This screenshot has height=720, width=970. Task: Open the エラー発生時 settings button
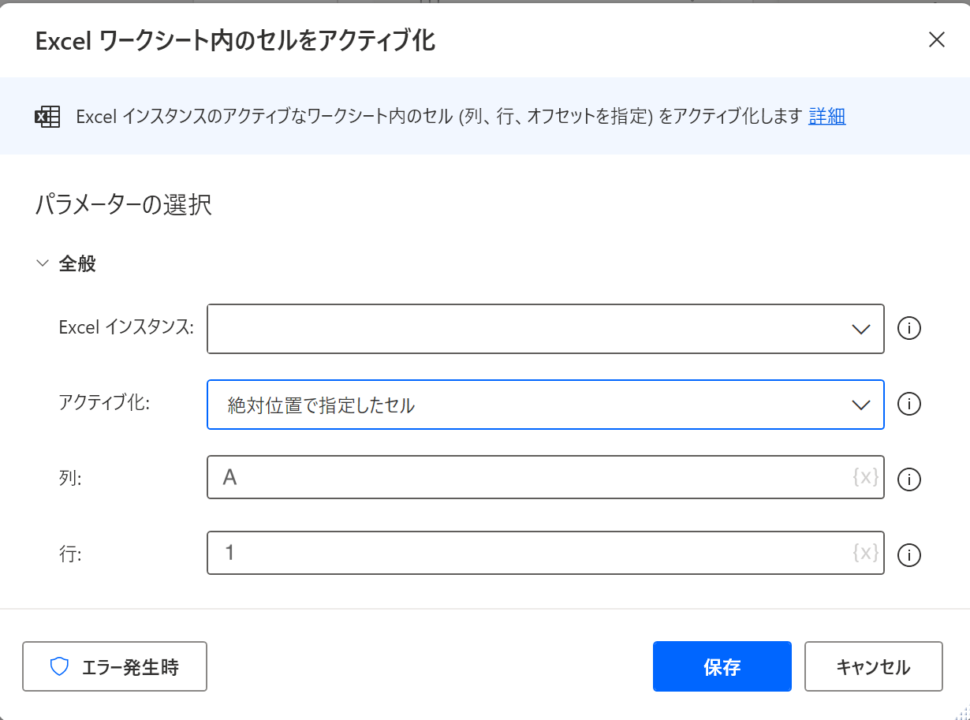click(114, 666)
